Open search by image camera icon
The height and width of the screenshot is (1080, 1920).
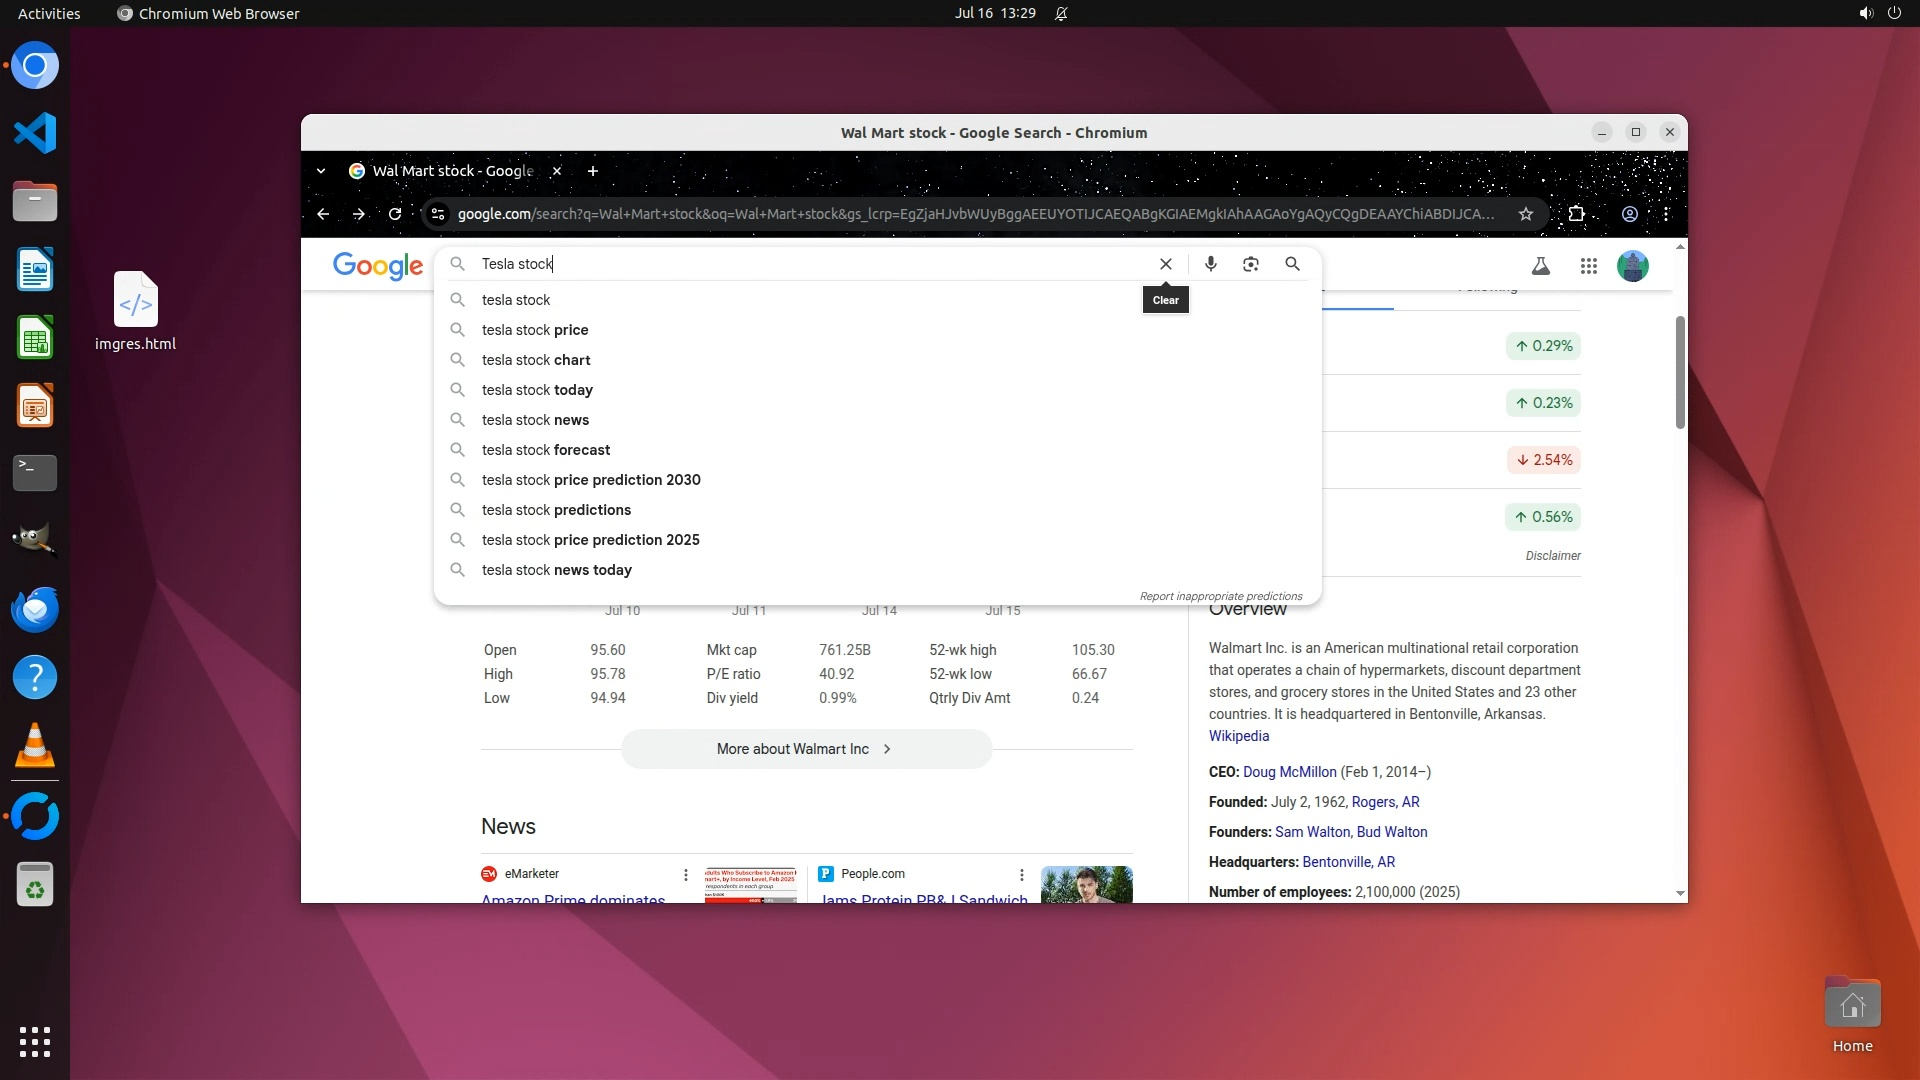(x=1250, y=264)
